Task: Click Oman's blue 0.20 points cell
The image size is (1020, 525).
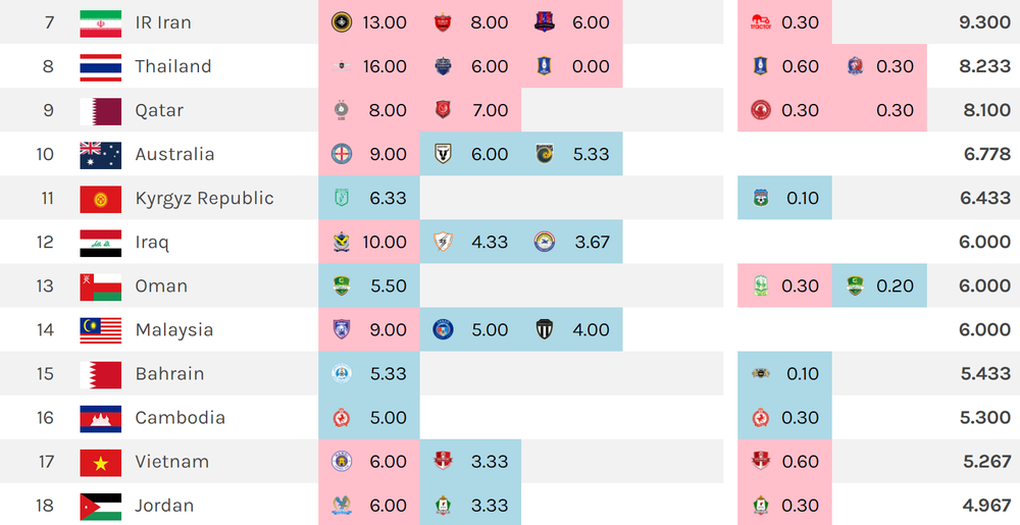Action: point(879,286)
